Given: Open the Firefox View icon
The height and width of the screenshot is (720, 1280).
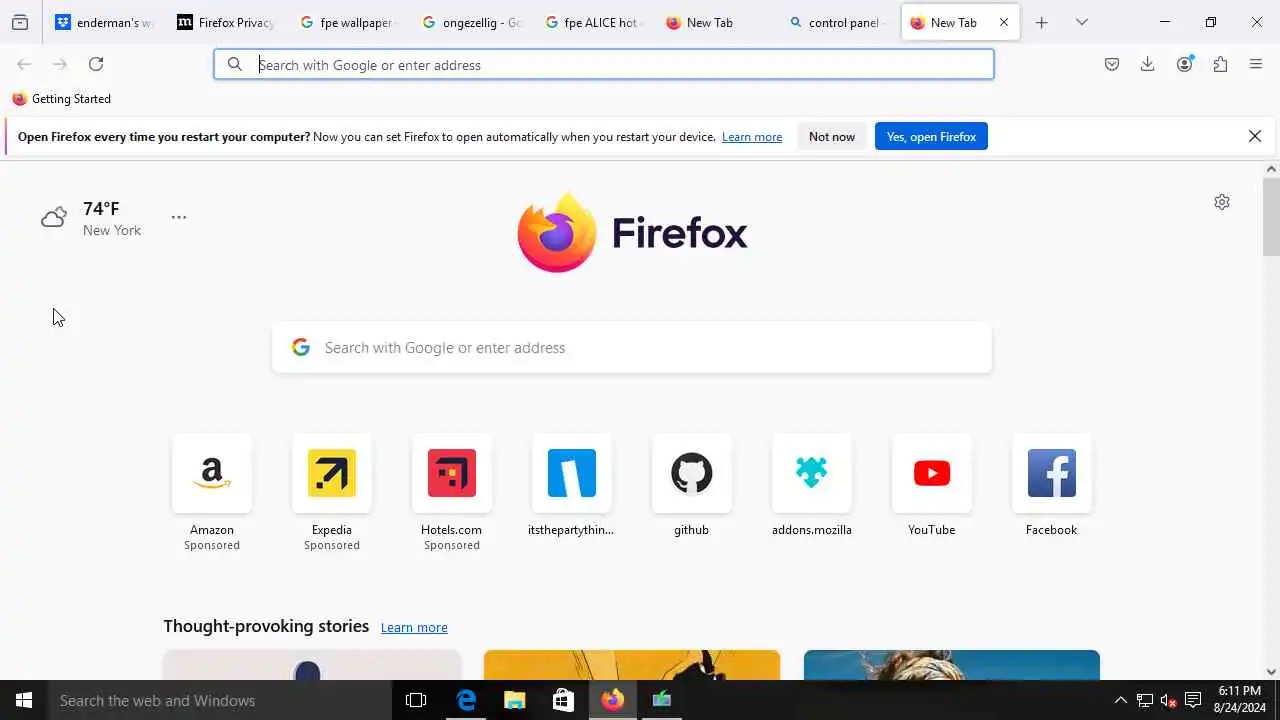Looking at the screenshot, I should (20, 22).
